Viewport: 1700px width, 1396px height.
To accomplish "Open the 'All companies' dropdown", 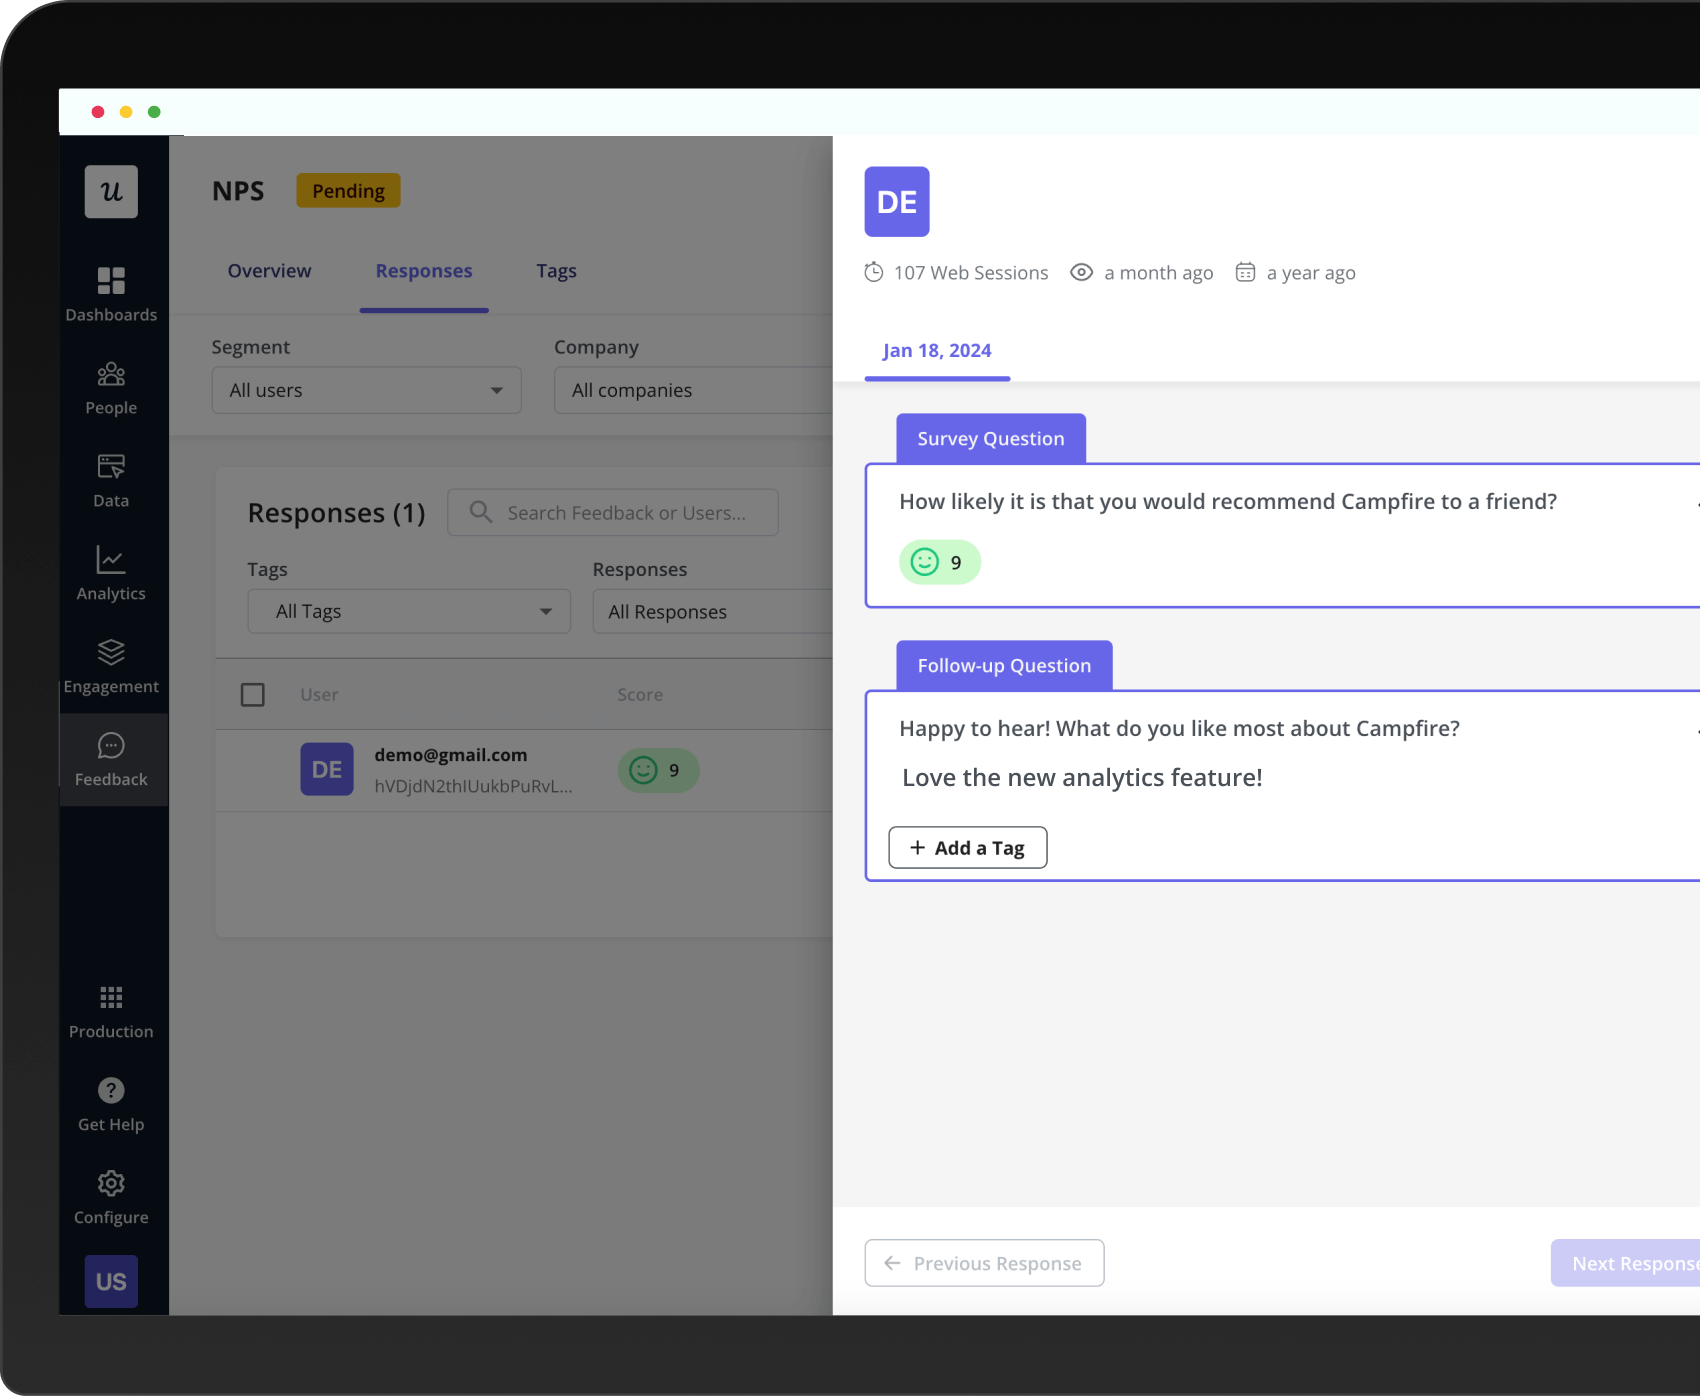I will click(692, 390).
